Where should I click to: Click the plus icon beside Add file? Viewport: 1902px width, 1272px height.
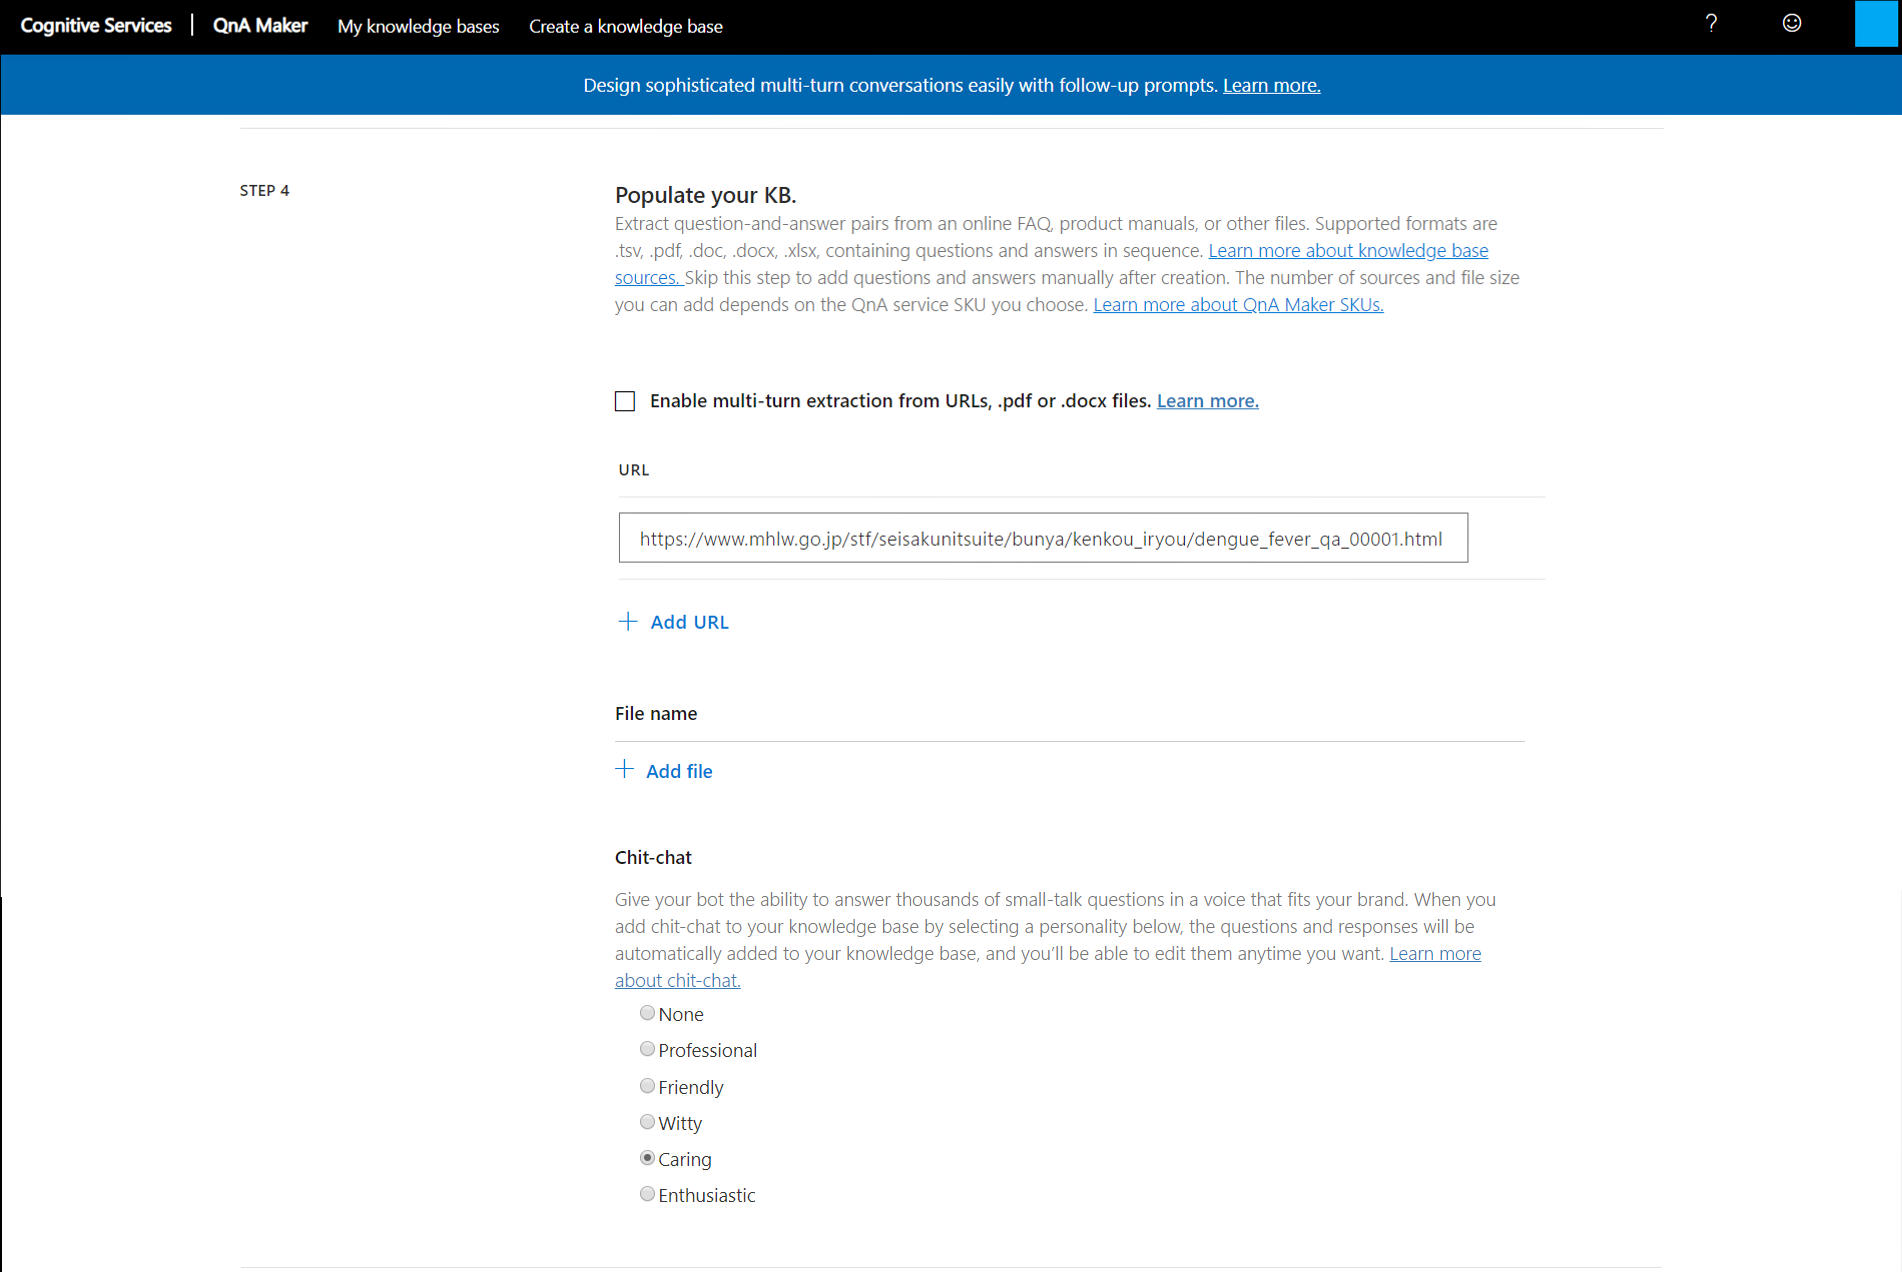point(624,770)
